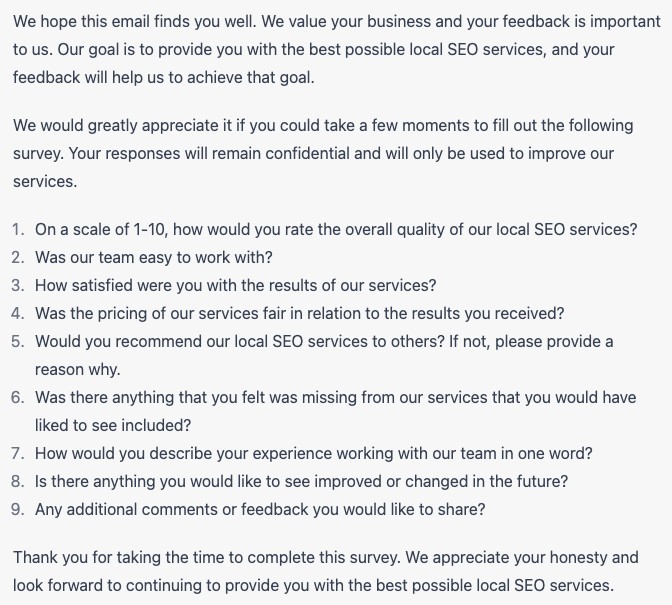Click question 7 about experience in one word
Screen dimensions: 672x605
(313, 453)
